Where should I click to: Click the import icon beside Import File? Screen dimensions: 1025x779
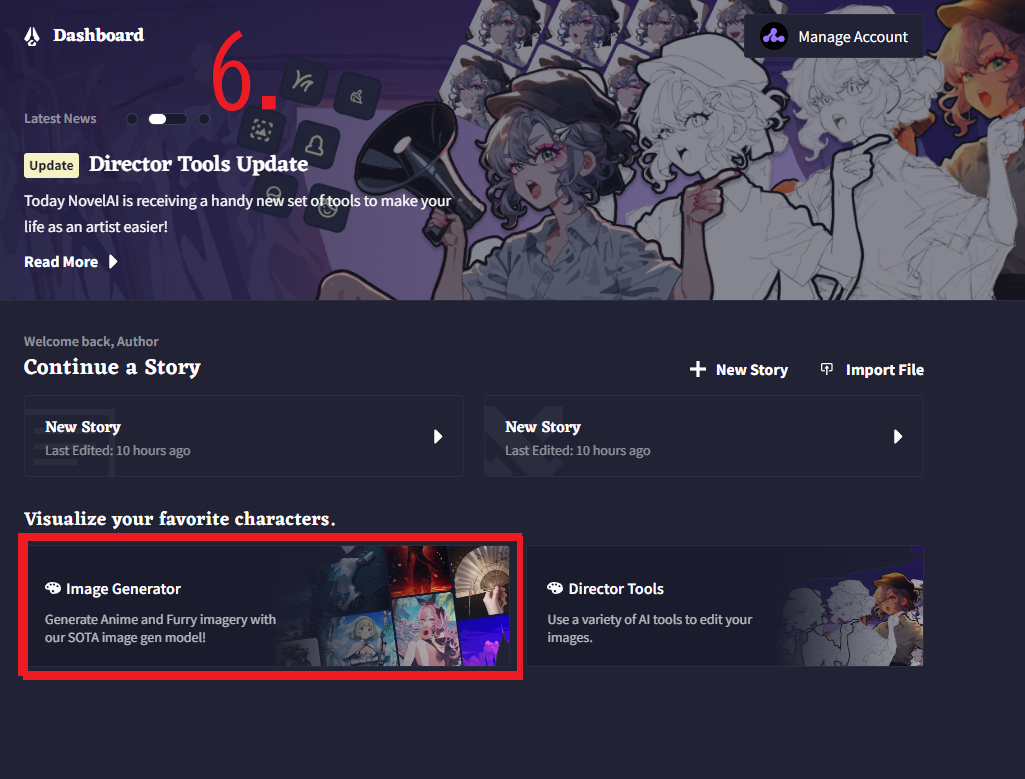(x=827, y=369)
